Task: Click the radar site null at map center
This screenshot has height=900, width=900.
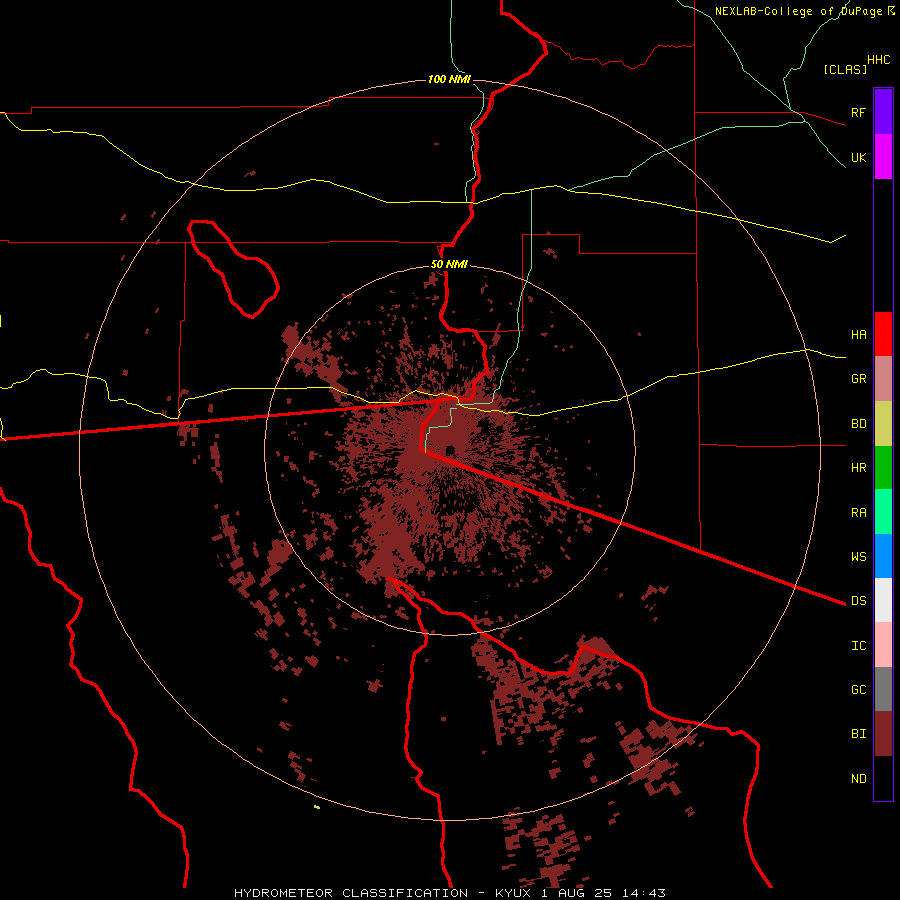Action: 451,449
